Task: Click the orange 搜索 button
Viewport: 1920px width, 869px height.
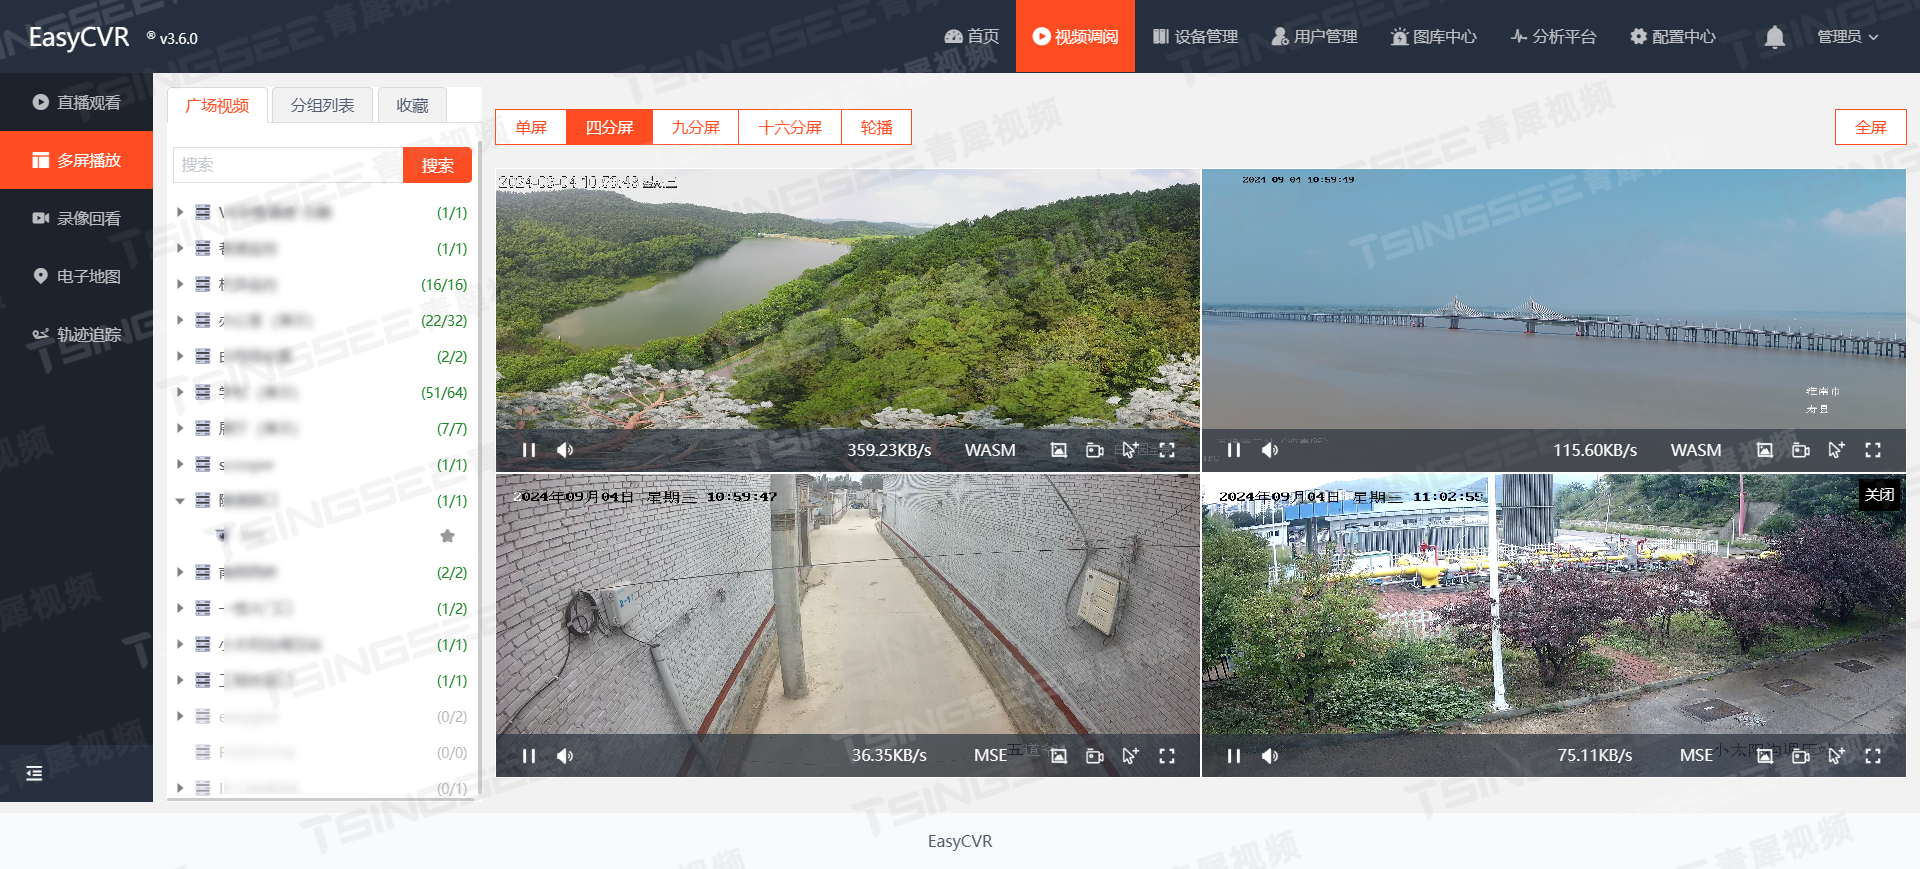Action: coord(437,165)
